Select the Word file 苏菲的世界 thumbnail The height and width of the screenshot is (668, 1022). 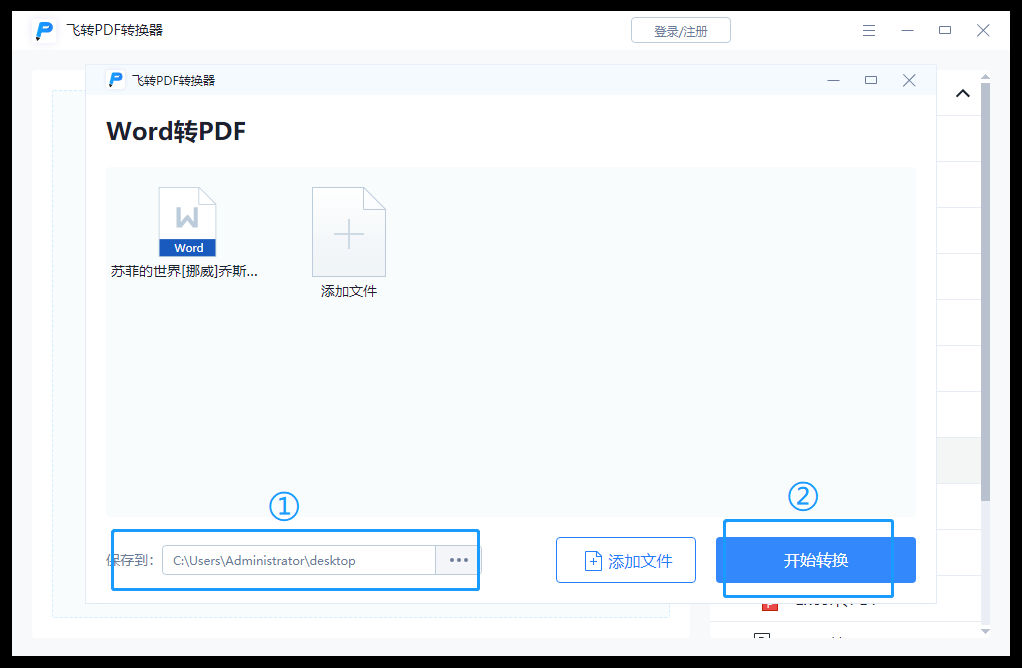188,222
